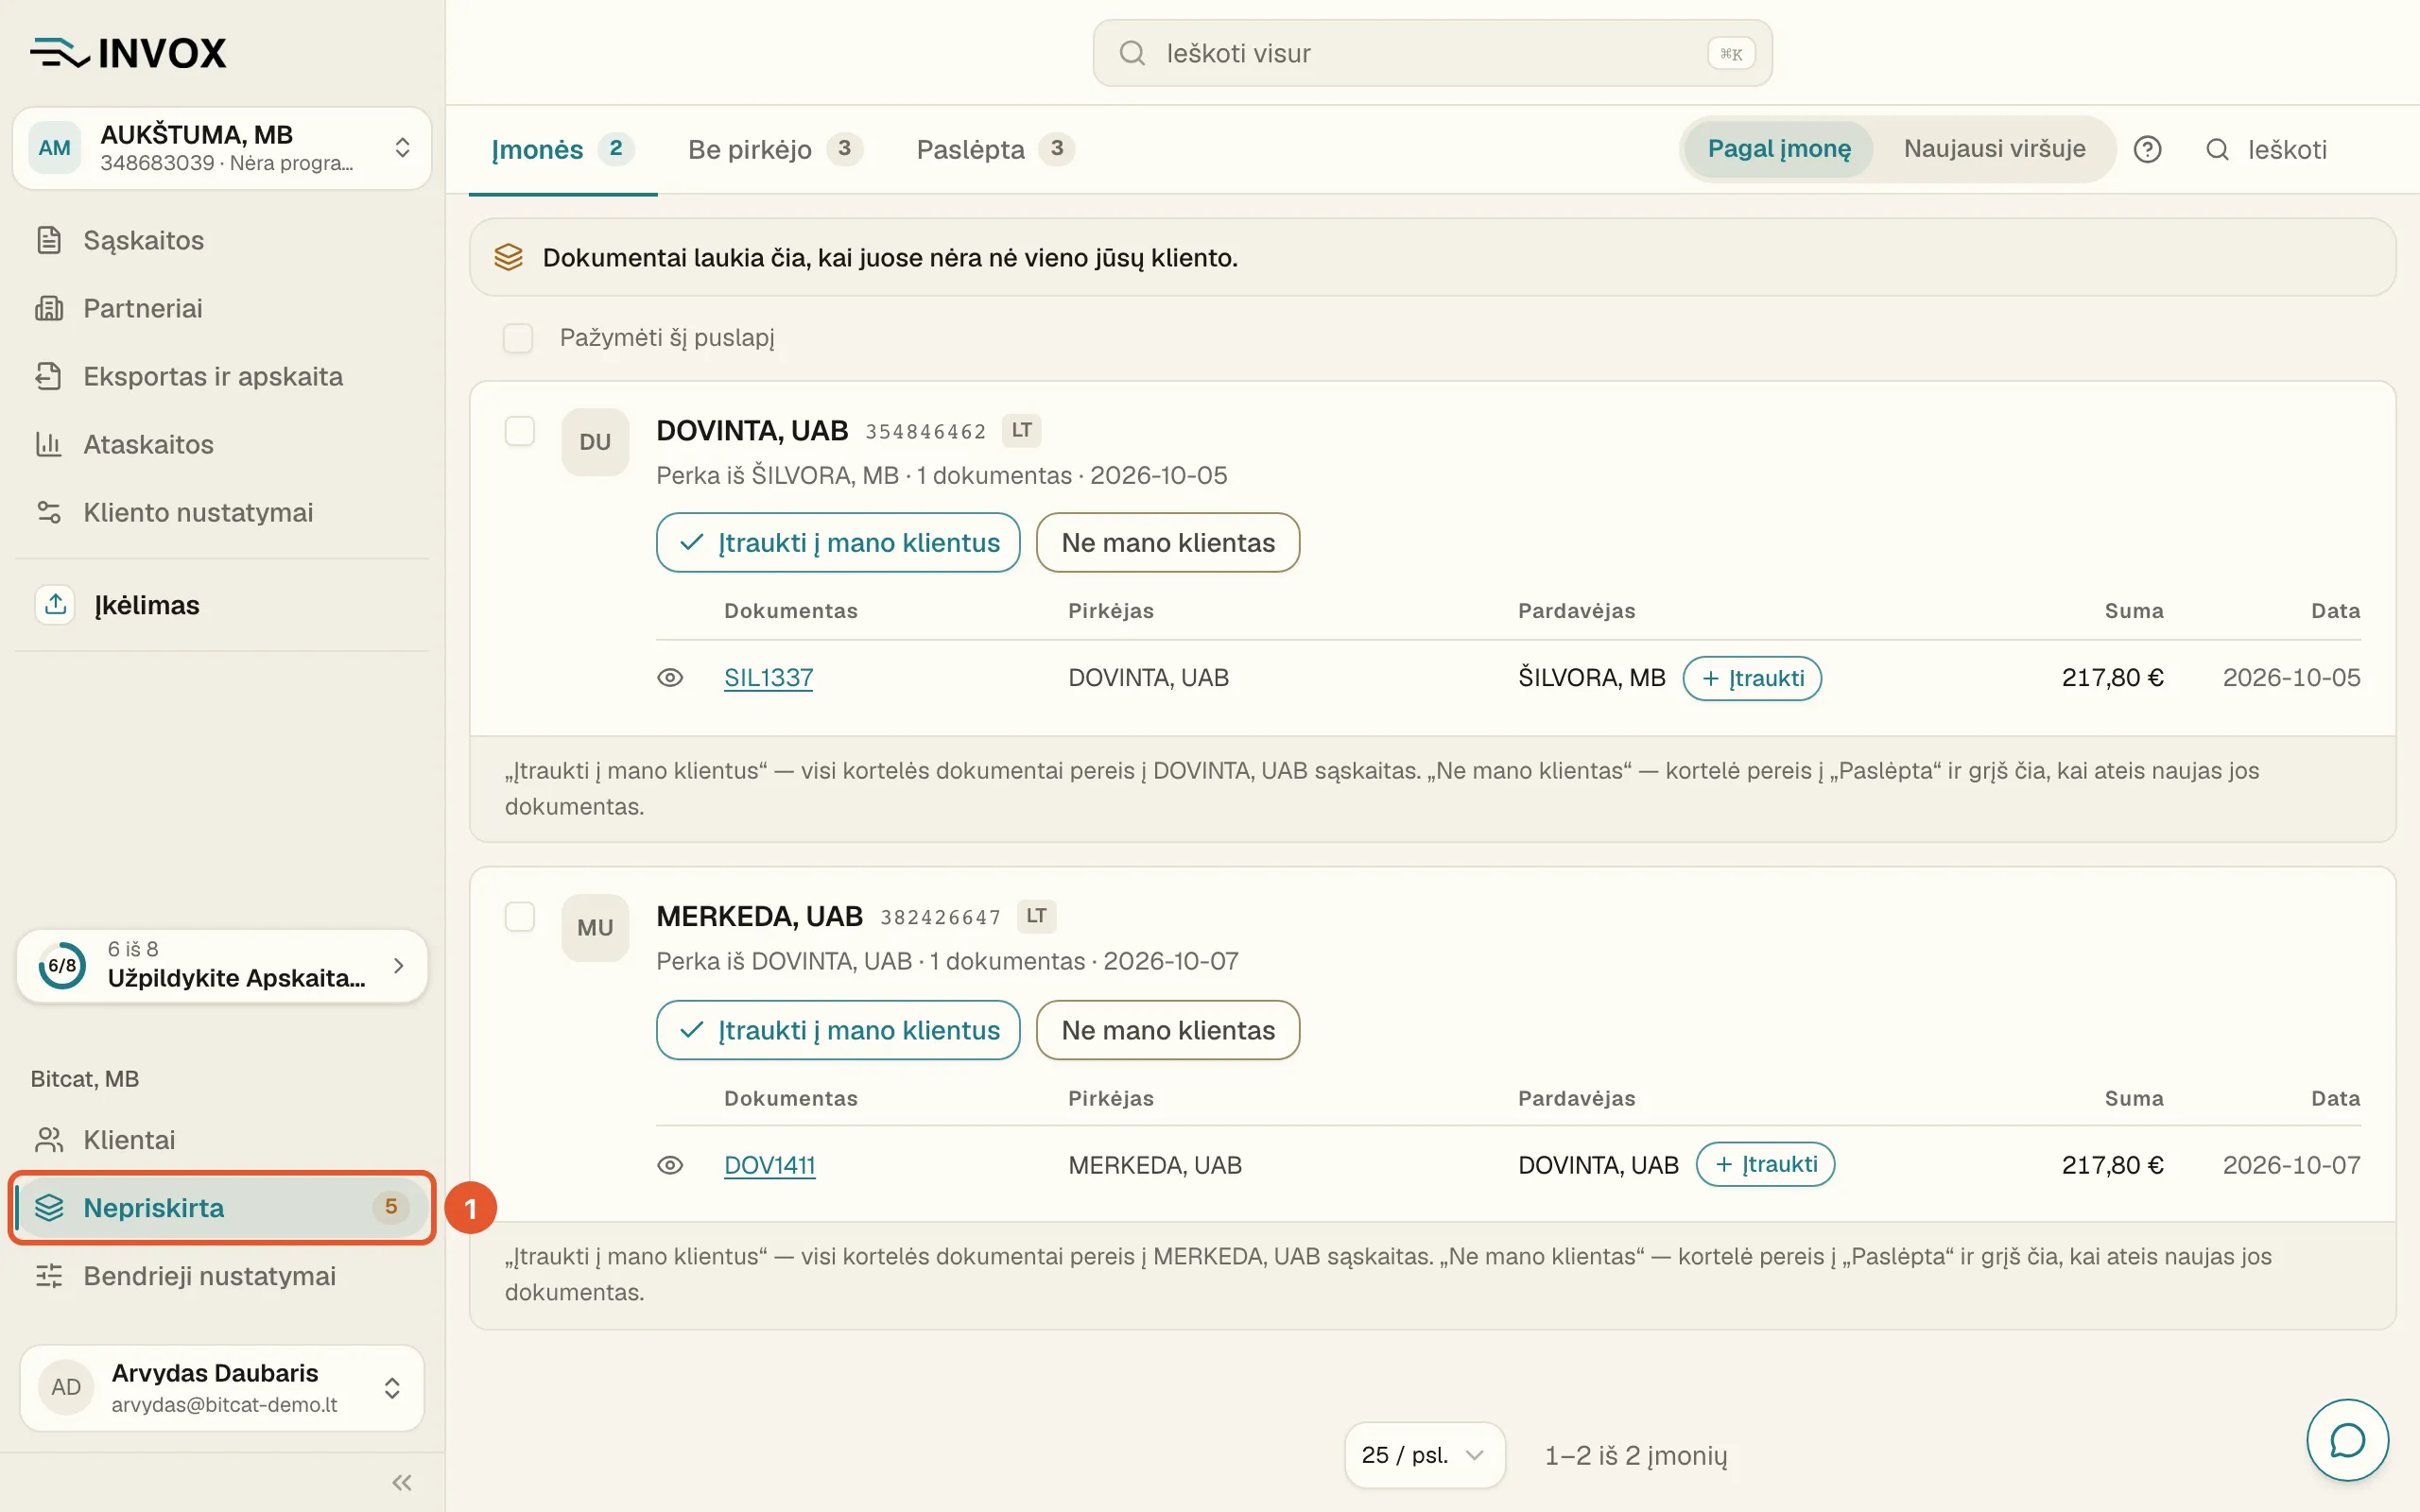Switch to the Be pirkėjo tab
The width and height of the screenshot is (2420, 1512).
pyautogui.click(x=774, y=149)
